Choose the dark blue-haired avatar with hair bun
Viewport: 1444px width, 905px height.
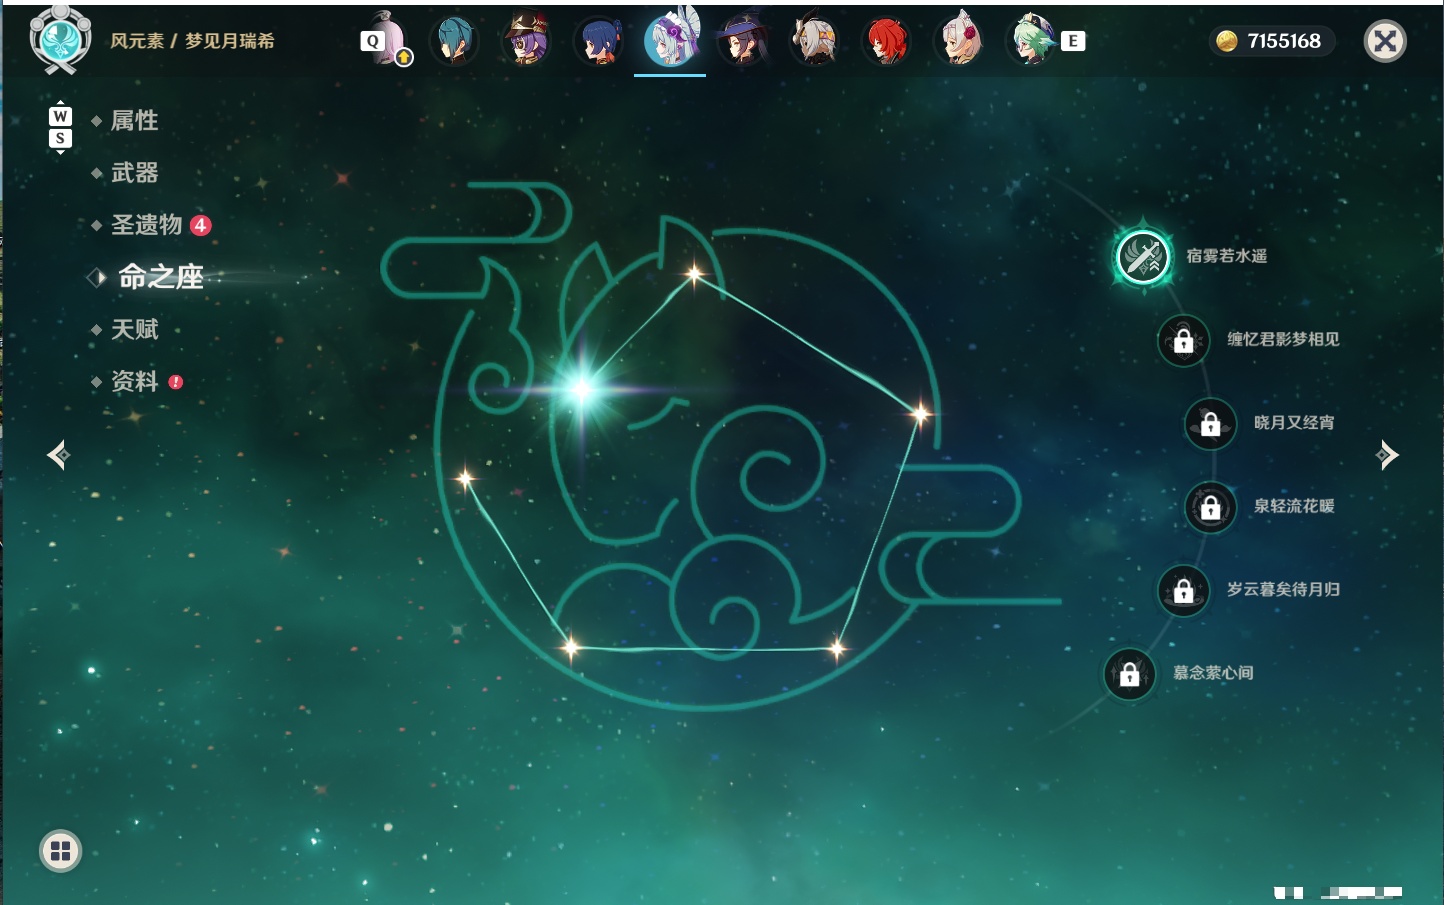[599, 41]
